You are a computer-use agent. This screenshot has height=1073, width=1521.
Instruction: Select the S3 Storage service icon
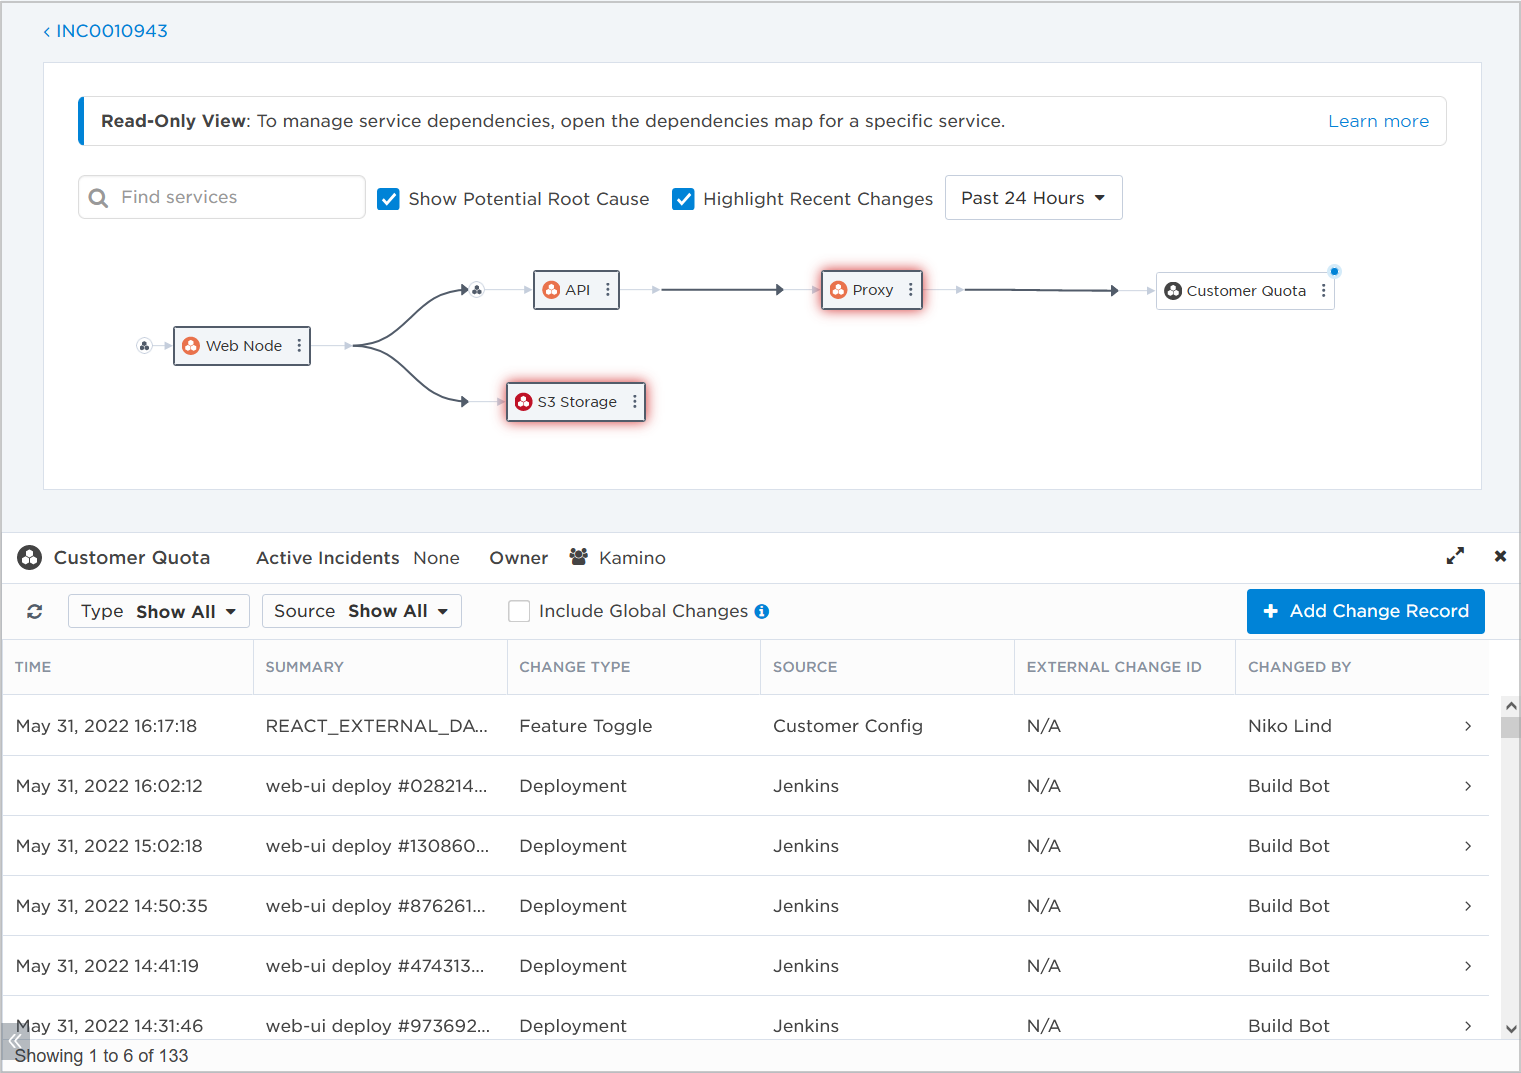523,402
